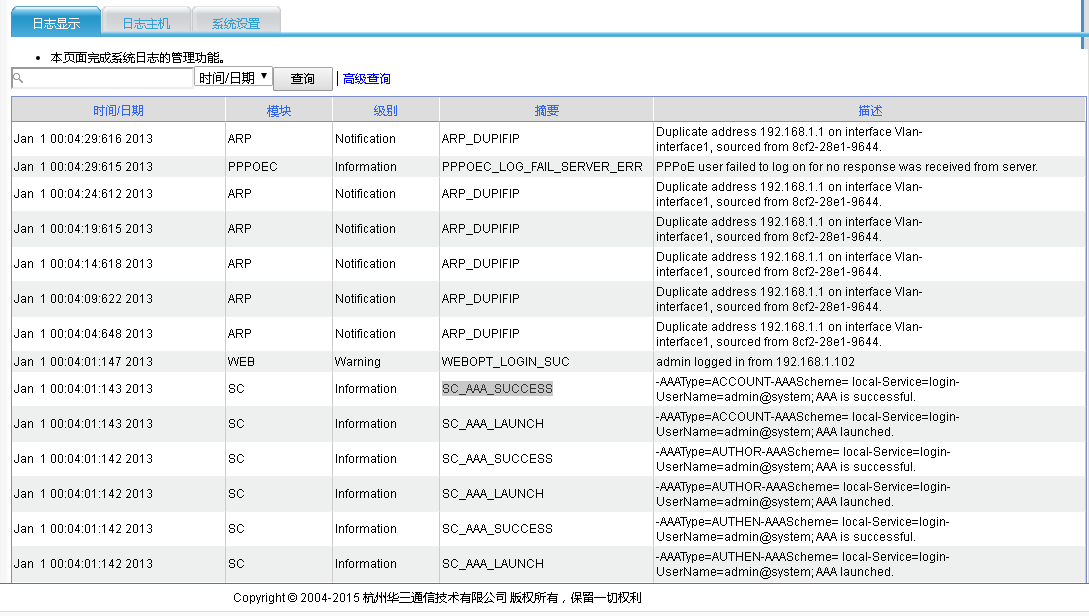Expand the 时间/日期 filter dropdown

pyautogui.click(x=233, y=77)
